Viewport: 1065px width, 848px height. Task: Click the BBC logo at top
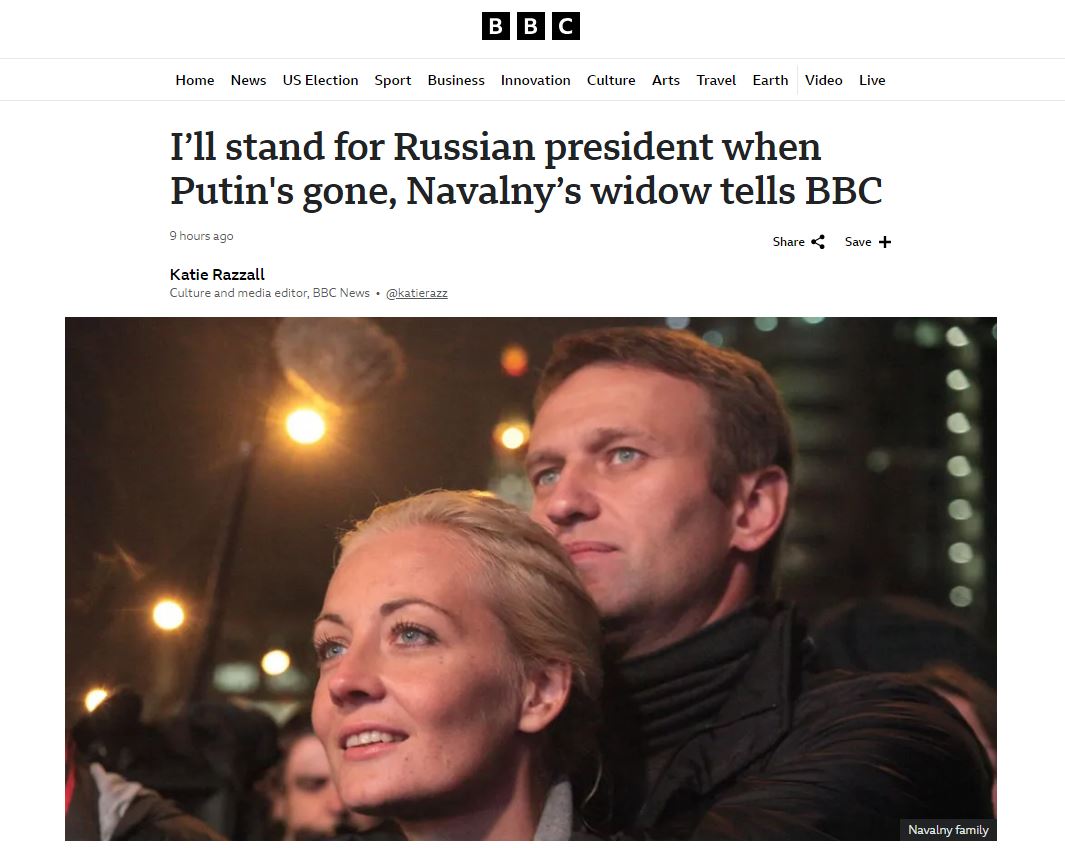point(530,26)
